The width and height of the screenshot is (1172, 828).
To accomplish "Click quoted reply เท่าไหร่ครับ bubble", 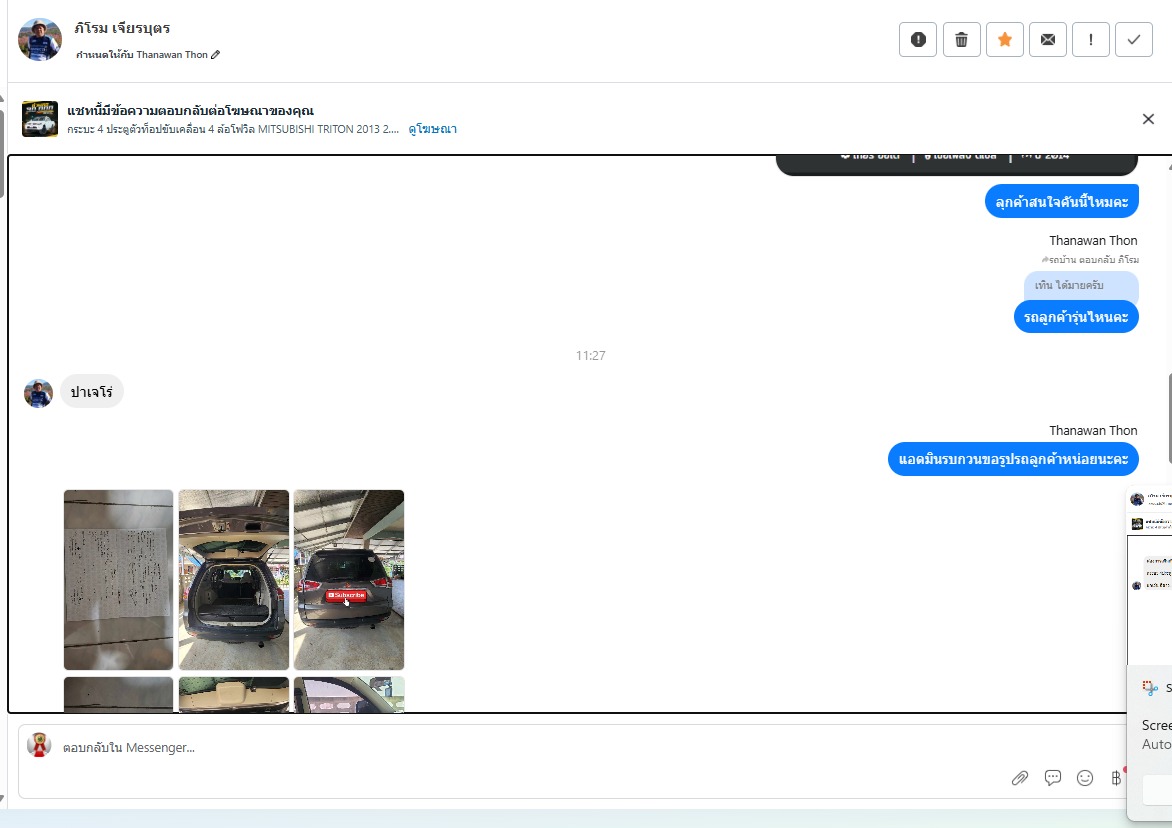I will (1081, 285).
